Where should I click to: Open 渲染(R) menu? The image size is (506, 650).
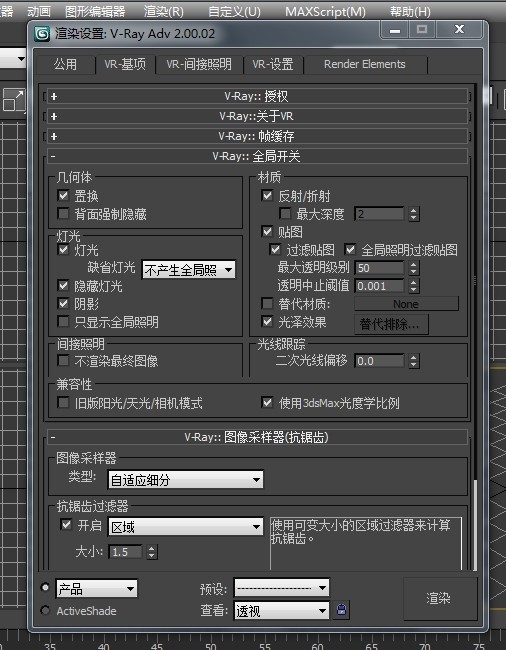pyautogui.click(x=163, y=11)
